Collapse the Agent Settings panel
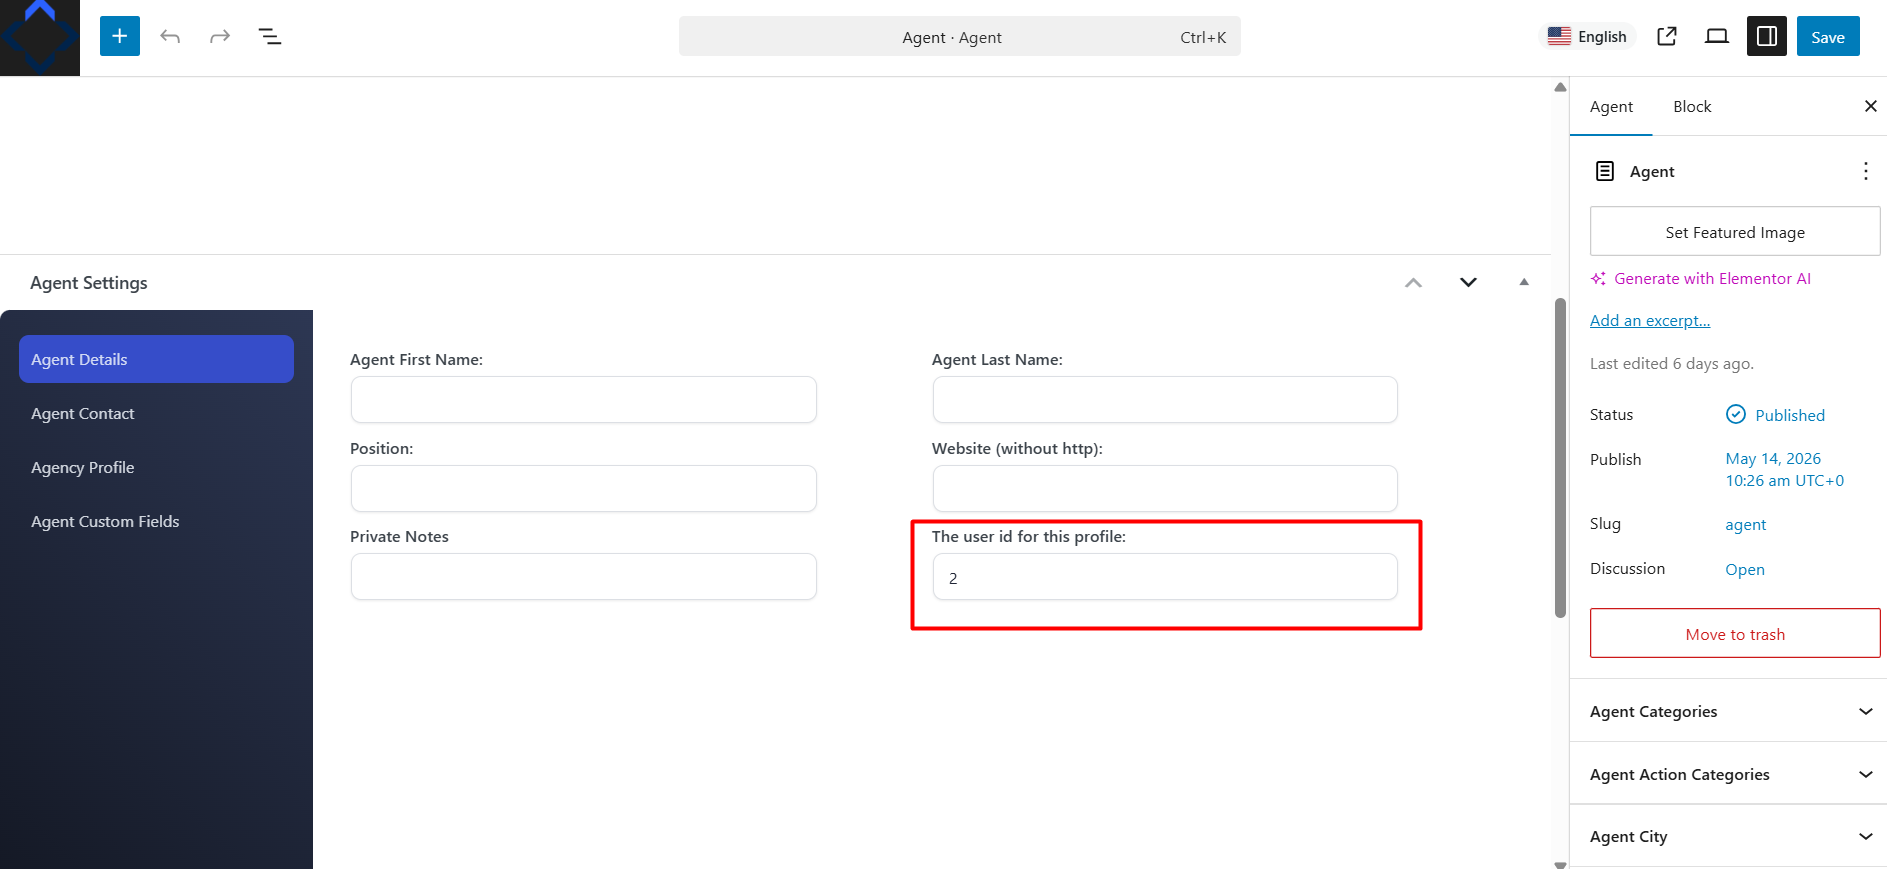This screenshot has height=869, width=1887. pos(1524,282)
